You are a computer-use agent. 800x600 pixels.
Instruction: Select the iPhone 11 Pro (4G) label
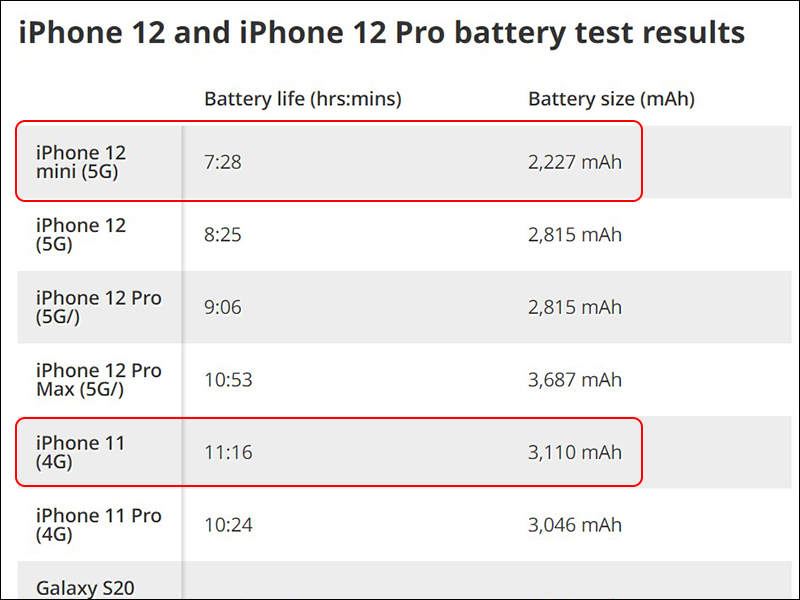point(98,525)
